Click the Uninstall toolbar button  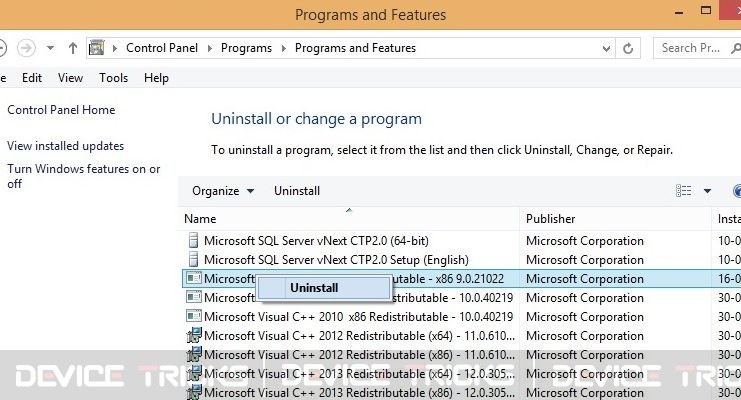click(x=297, y=191)
